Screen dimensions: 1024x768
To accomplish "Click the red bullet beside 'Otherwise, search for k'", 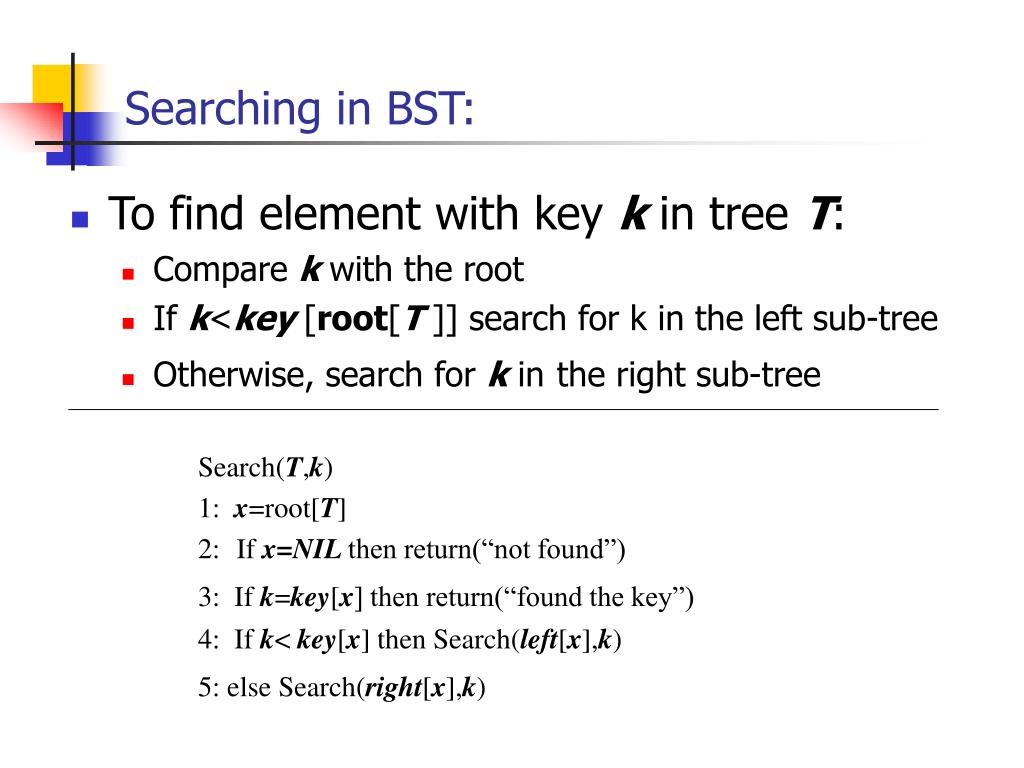I will pyautogui.click(x=128, y=379).
